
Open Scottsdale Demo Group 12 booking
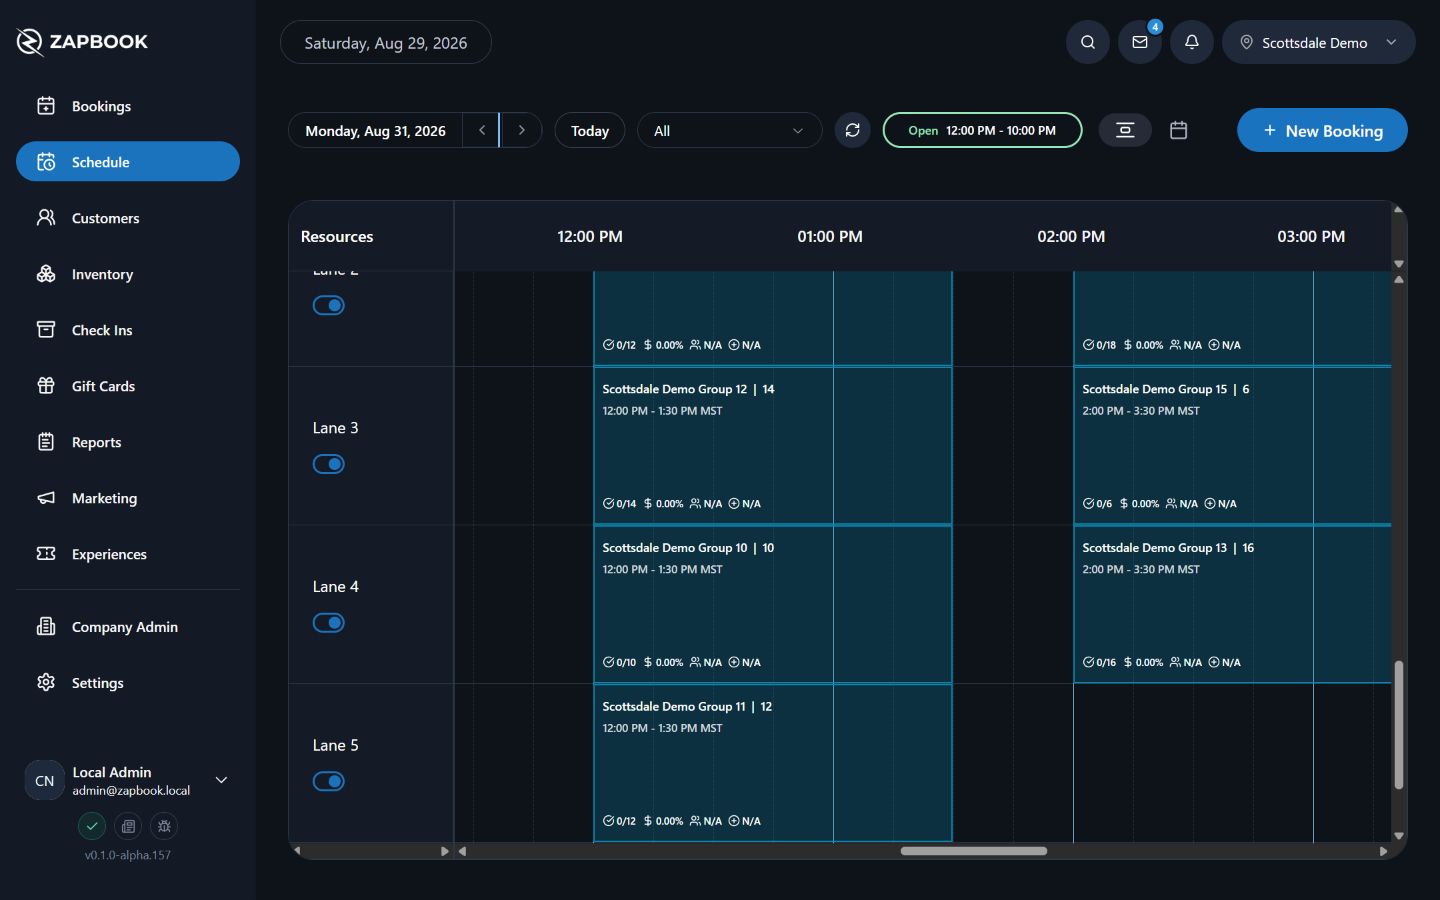772,445
